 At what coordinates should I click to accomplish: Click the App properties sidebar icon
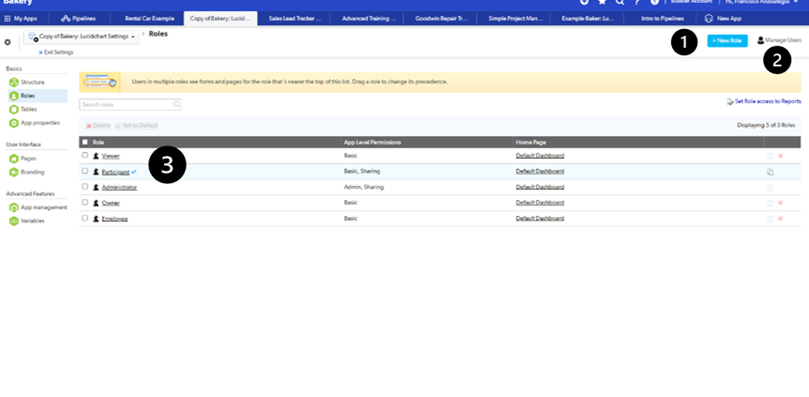pos(14,123)
